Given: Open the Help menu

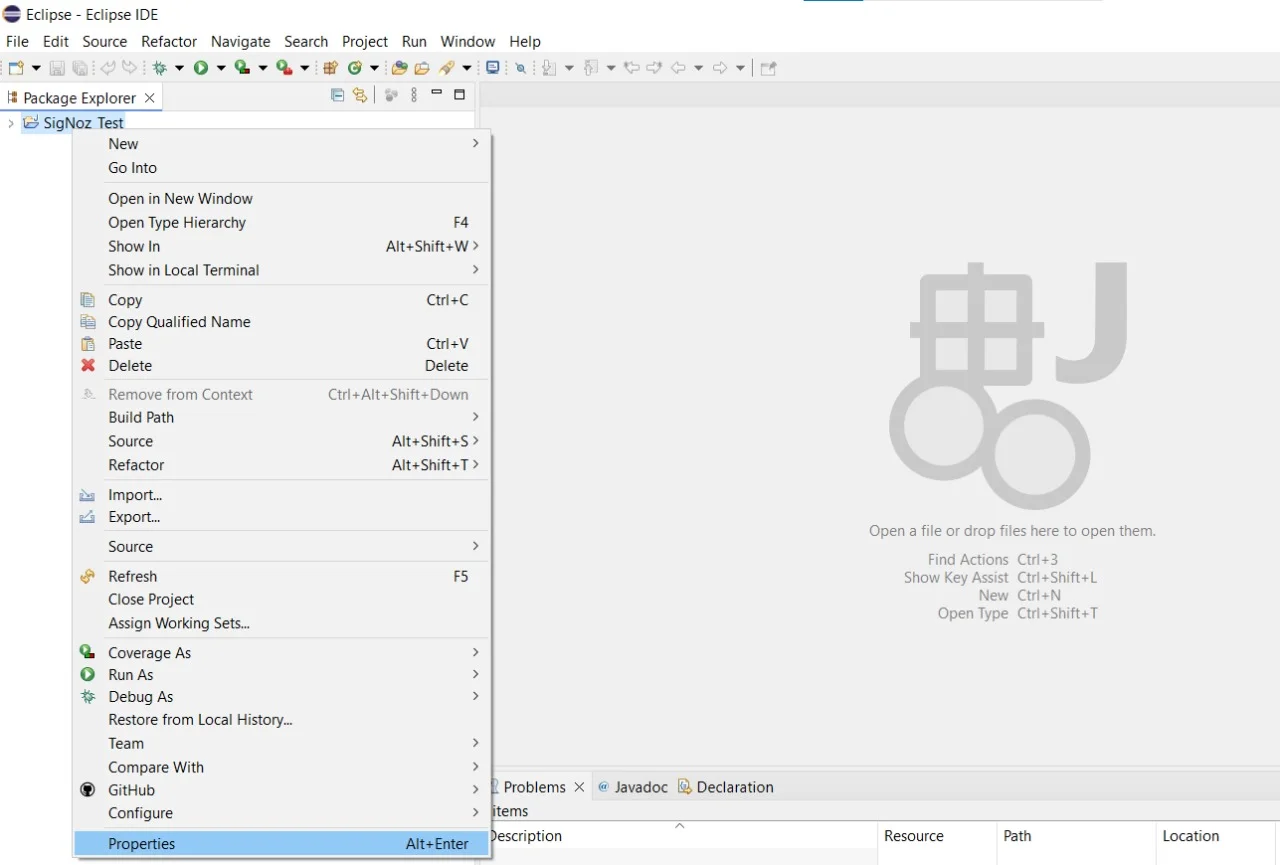Looking at the screenshot, I should click(525, 41).
